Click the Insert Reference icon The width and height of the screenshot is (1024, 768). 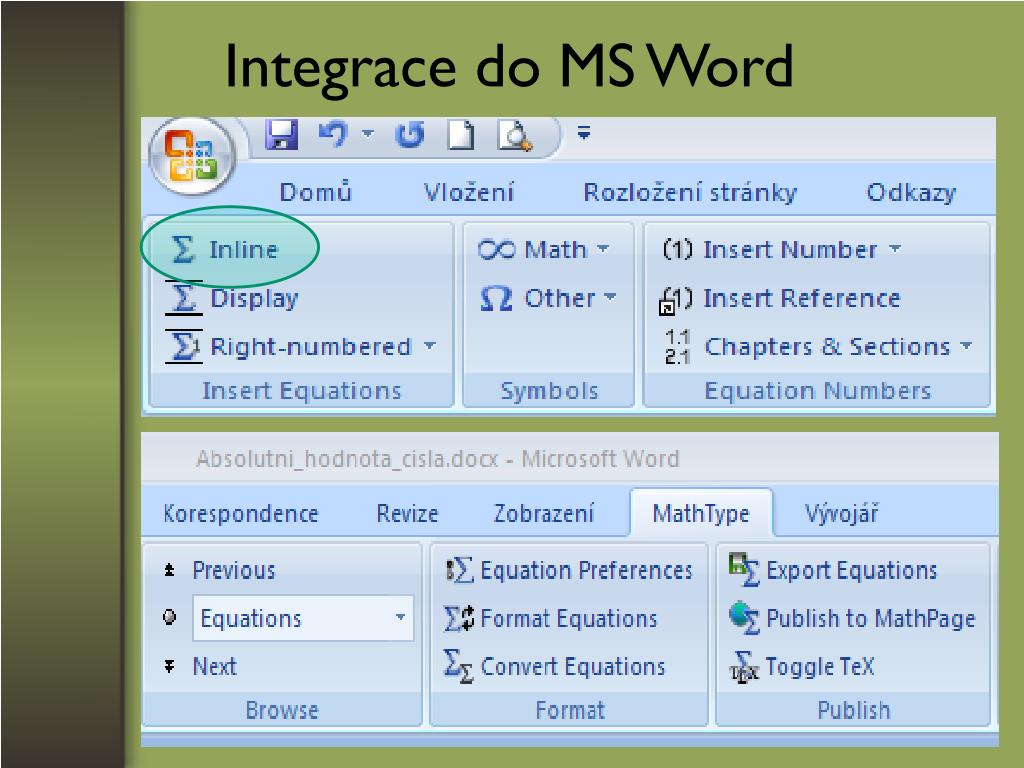pyautogui.click(x=675, y=300)
